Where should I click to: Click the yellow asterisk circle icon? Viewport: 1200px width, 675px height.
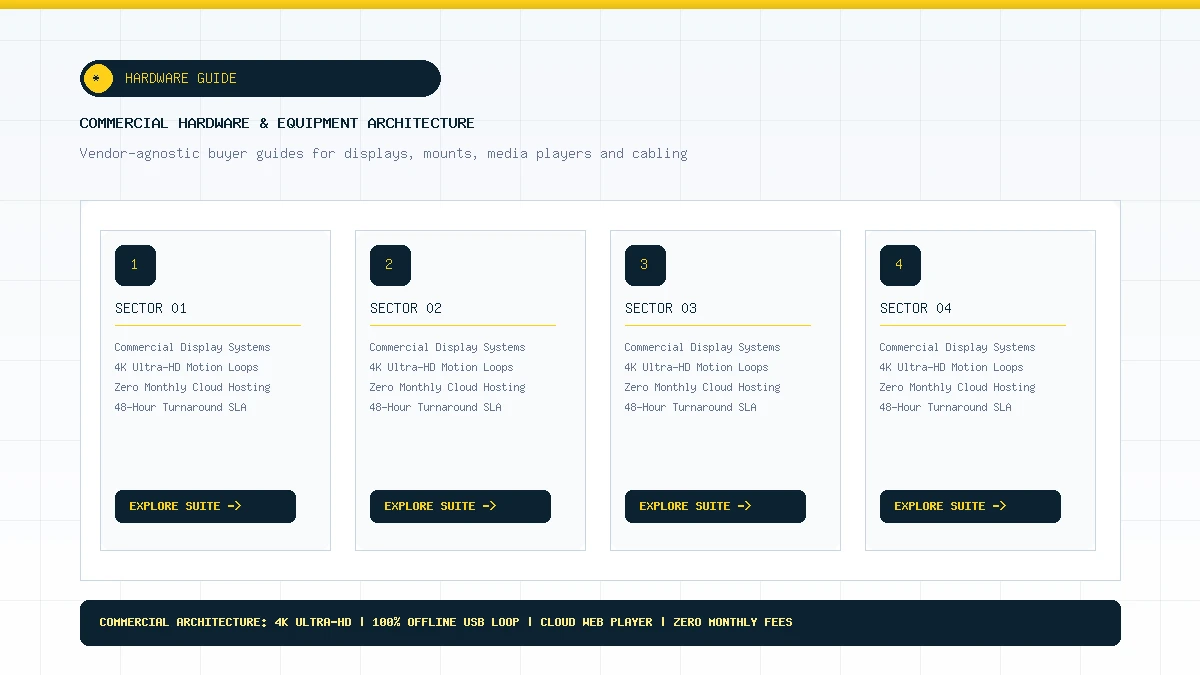(97, 78)
